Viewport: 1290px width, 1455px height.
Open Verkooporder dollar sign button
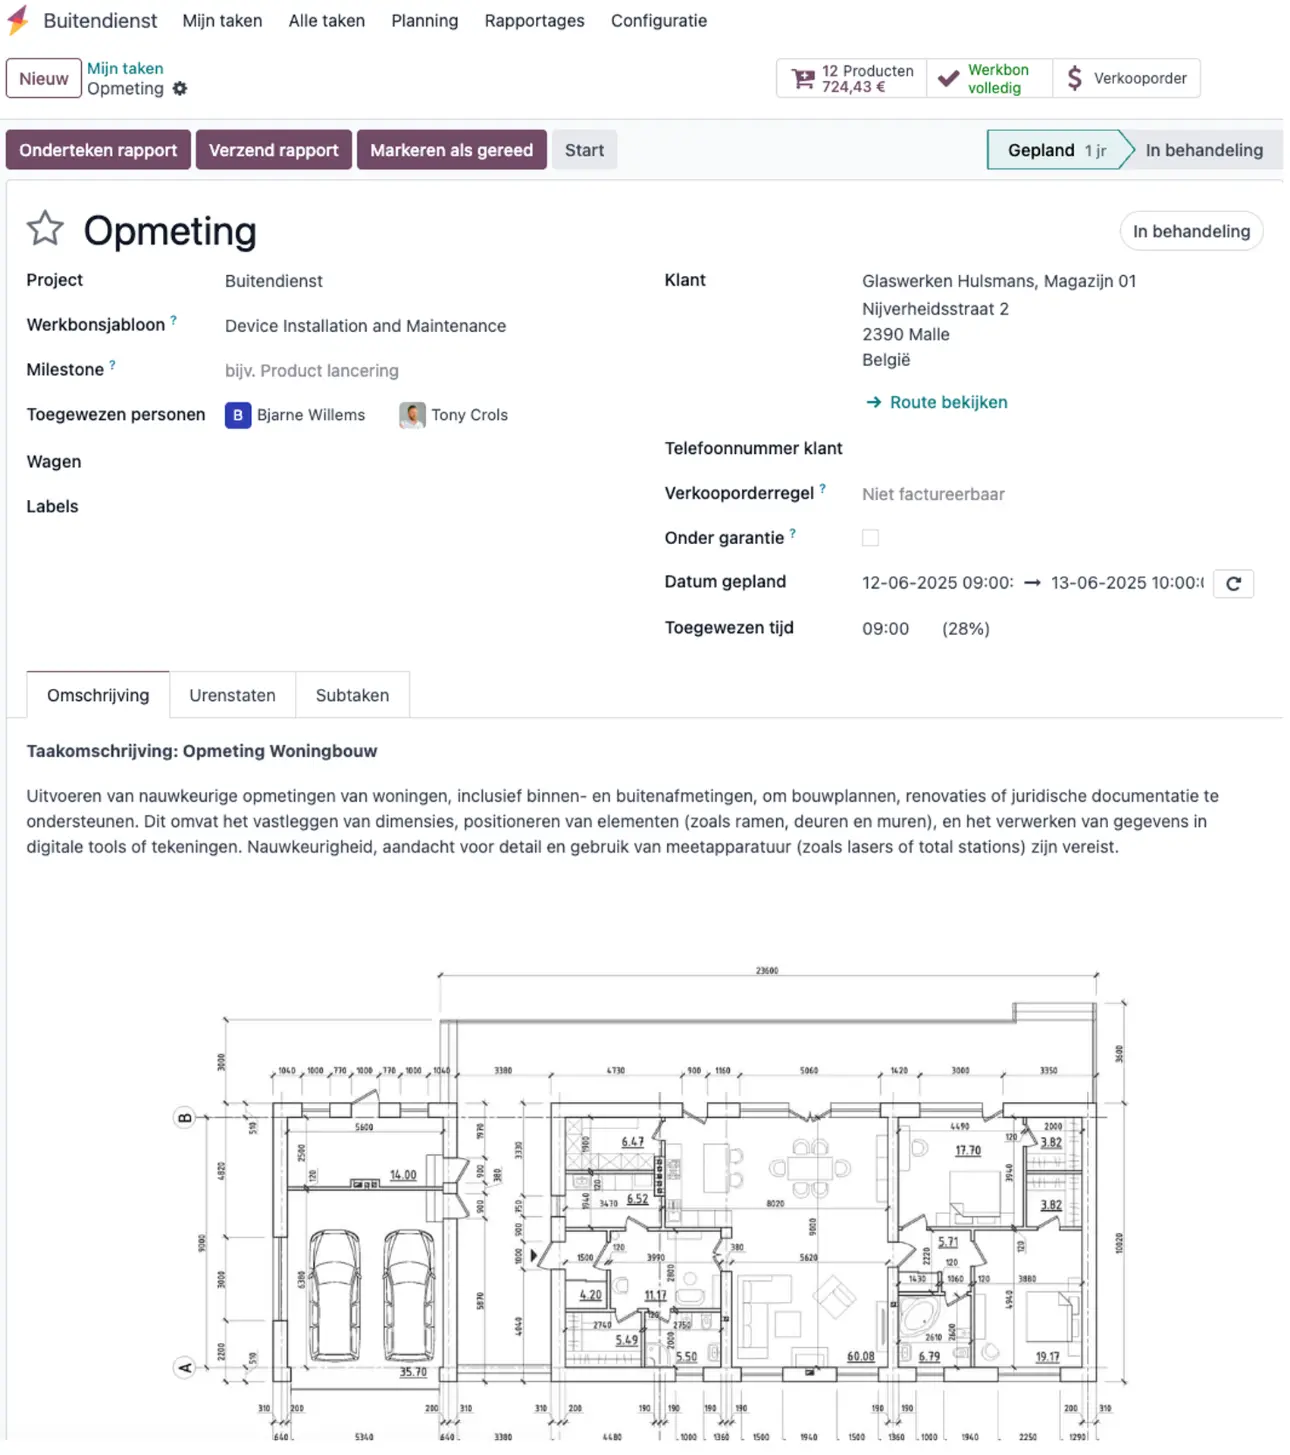(1126, 78)
